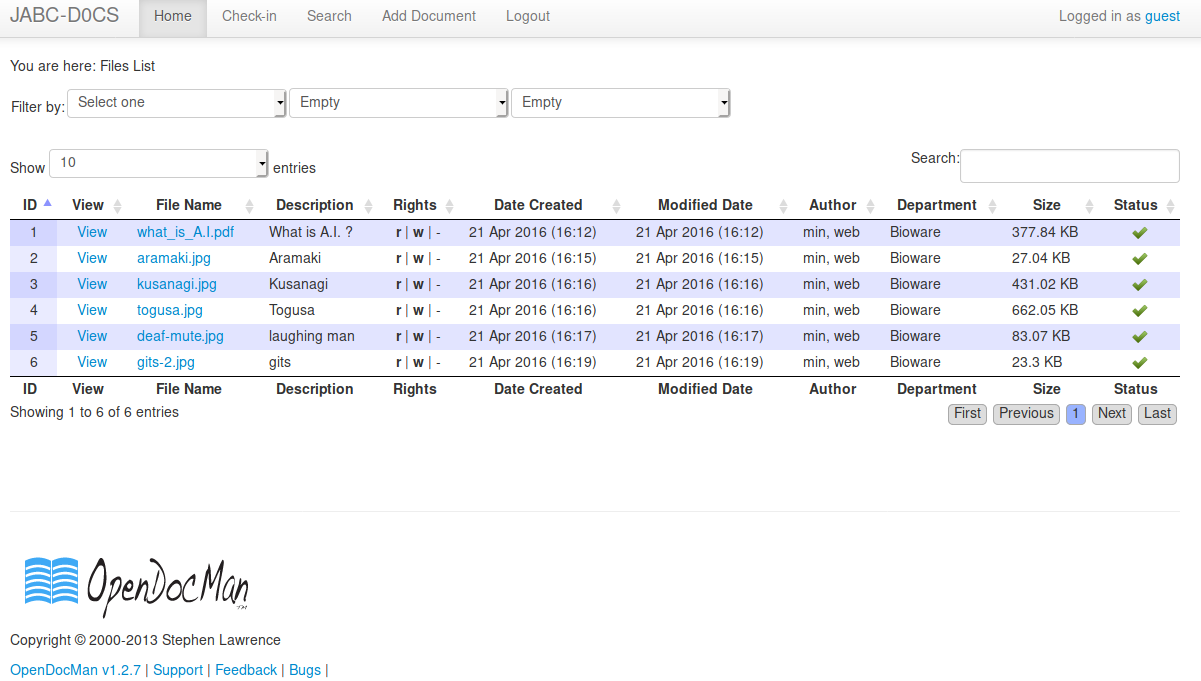Click the OpenDocMan v1.2.7 footer link
Screen dimensions: 1201x681
point(74,670)
